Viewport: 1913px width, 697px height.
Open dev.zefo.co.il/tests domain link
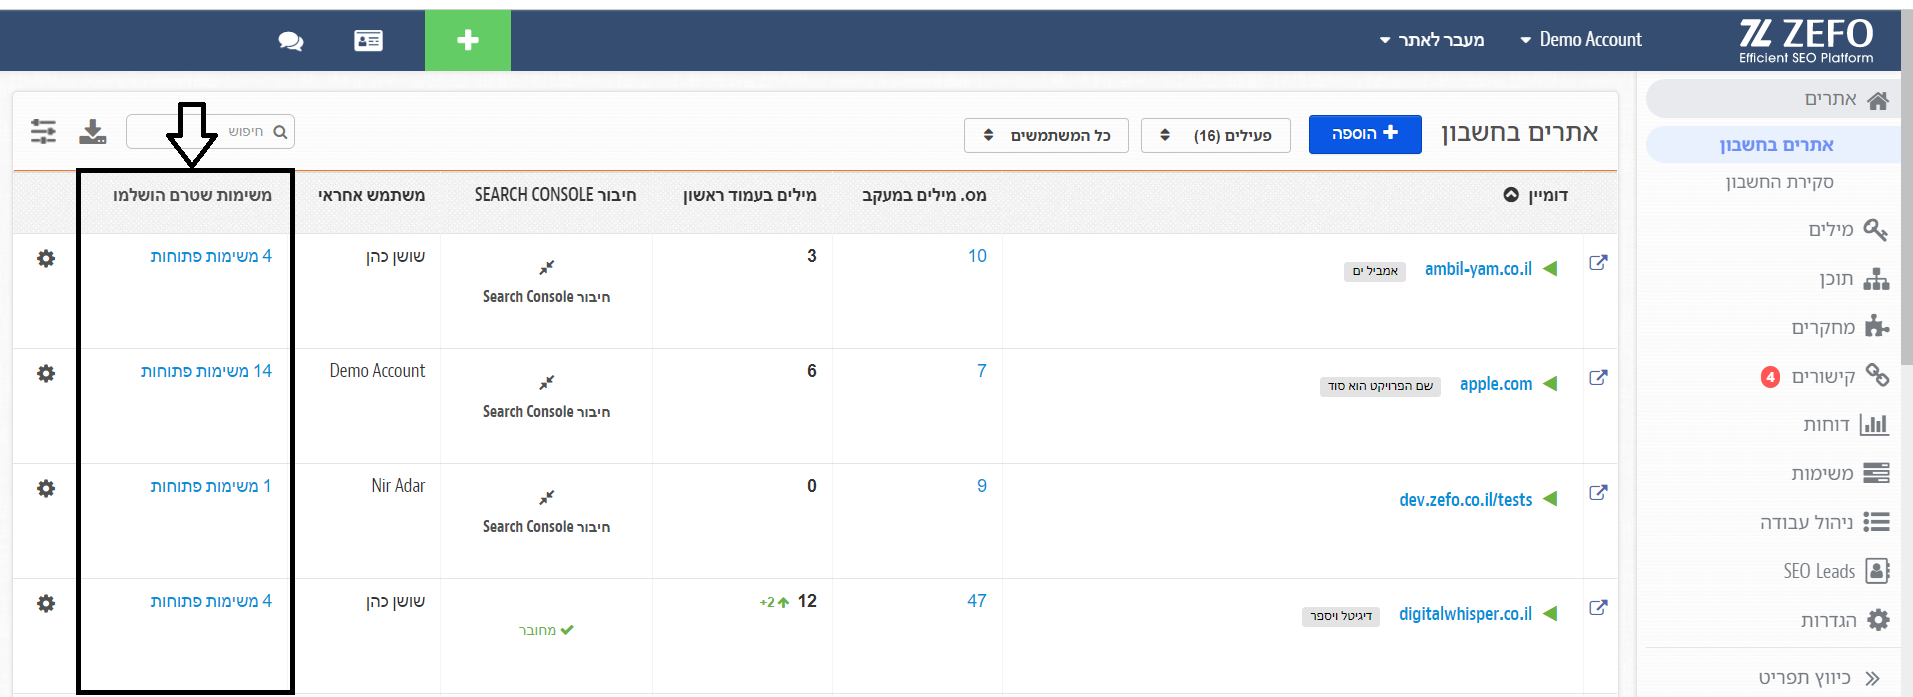click(x=1466, y=499)
